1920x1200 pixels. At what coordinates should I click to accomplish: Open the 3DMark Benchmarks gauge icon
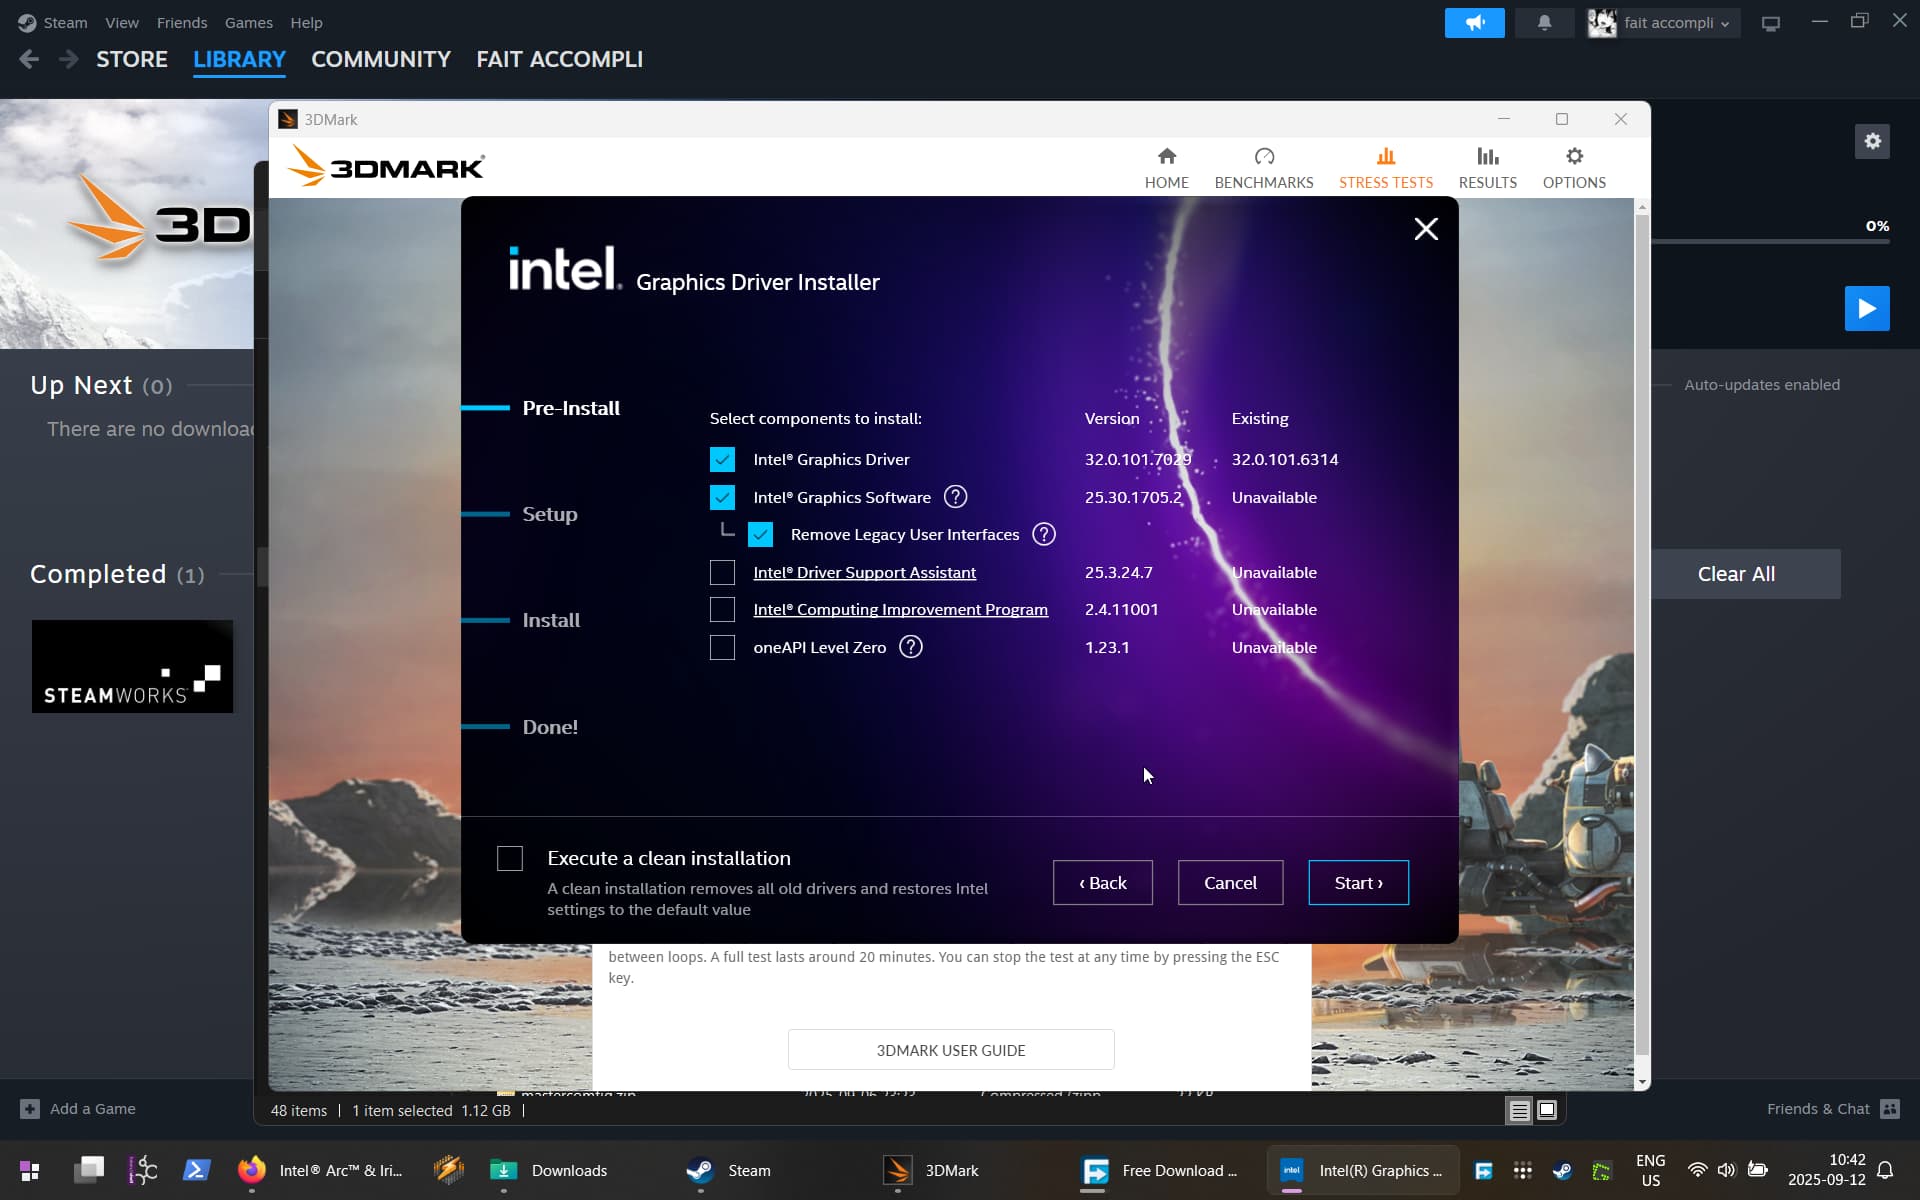[x=1264, y=157]
